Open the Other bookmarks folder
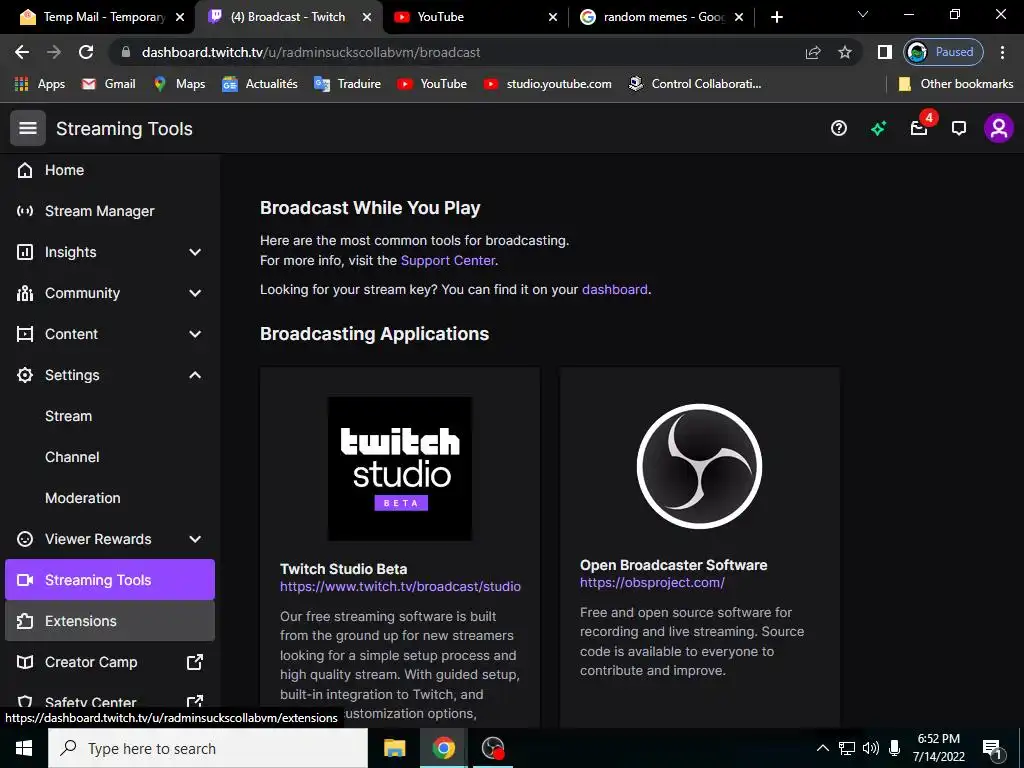The width and height of the screenshot is (1024, 768). [956, 84]
